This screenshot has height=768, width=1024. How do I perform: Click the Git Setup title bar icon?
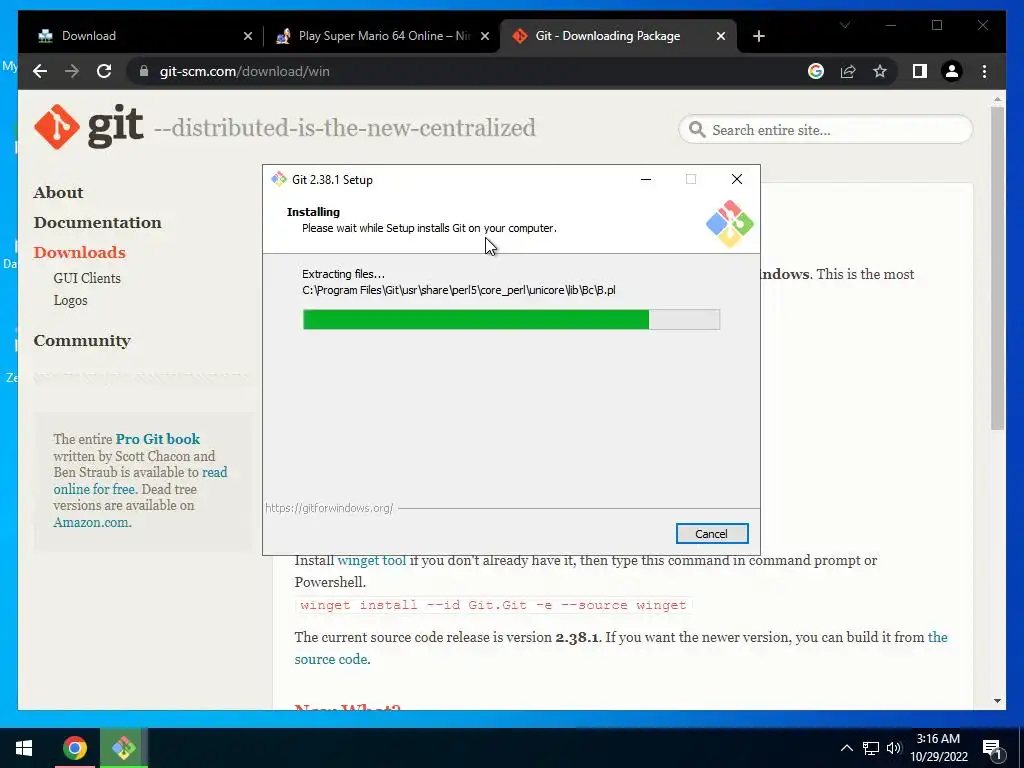click(x=279, y=179)
